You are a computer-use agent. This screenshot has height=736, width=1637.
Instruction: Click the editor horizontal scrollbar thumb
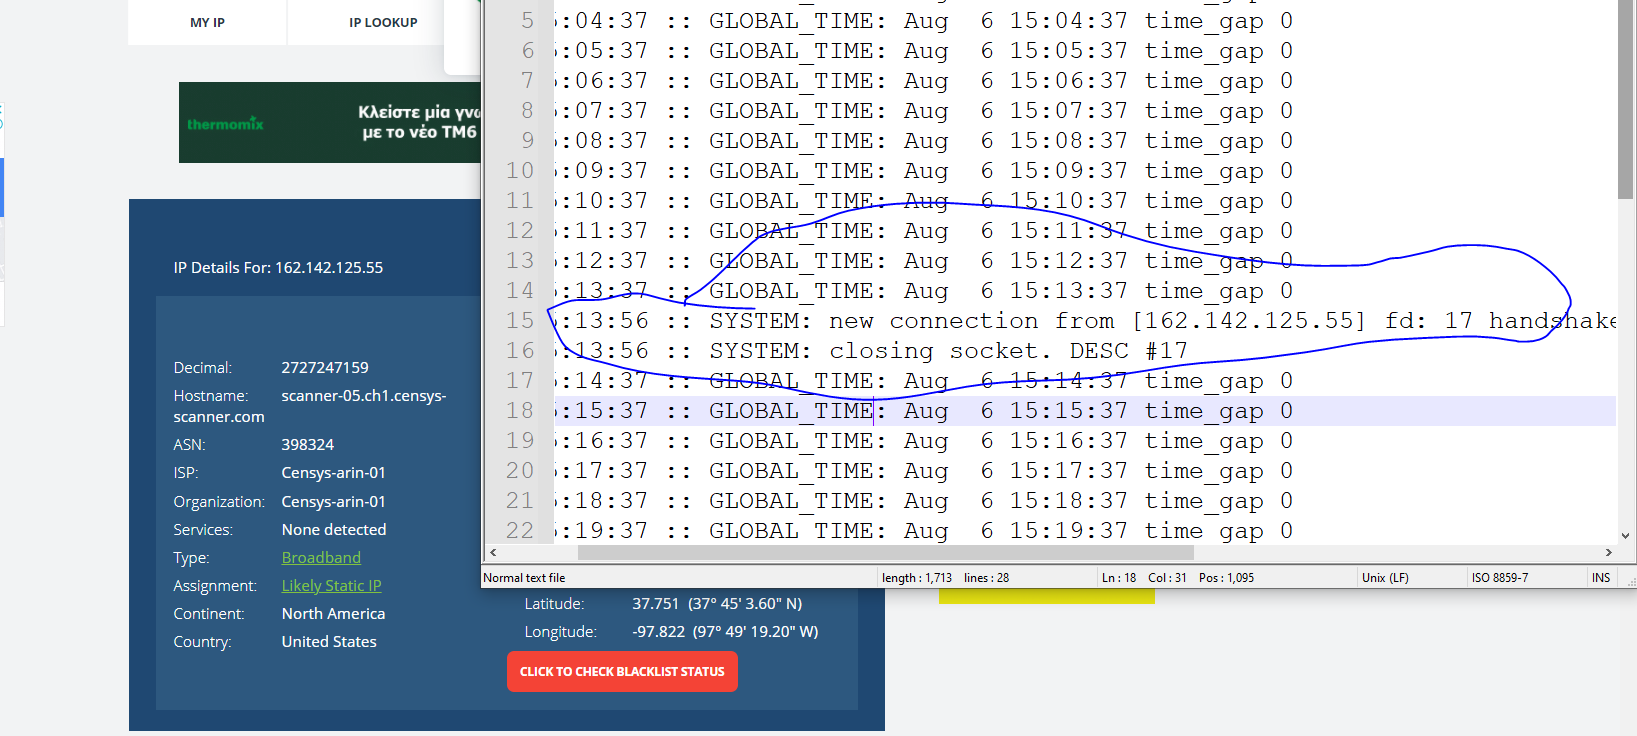click(885, 552)
